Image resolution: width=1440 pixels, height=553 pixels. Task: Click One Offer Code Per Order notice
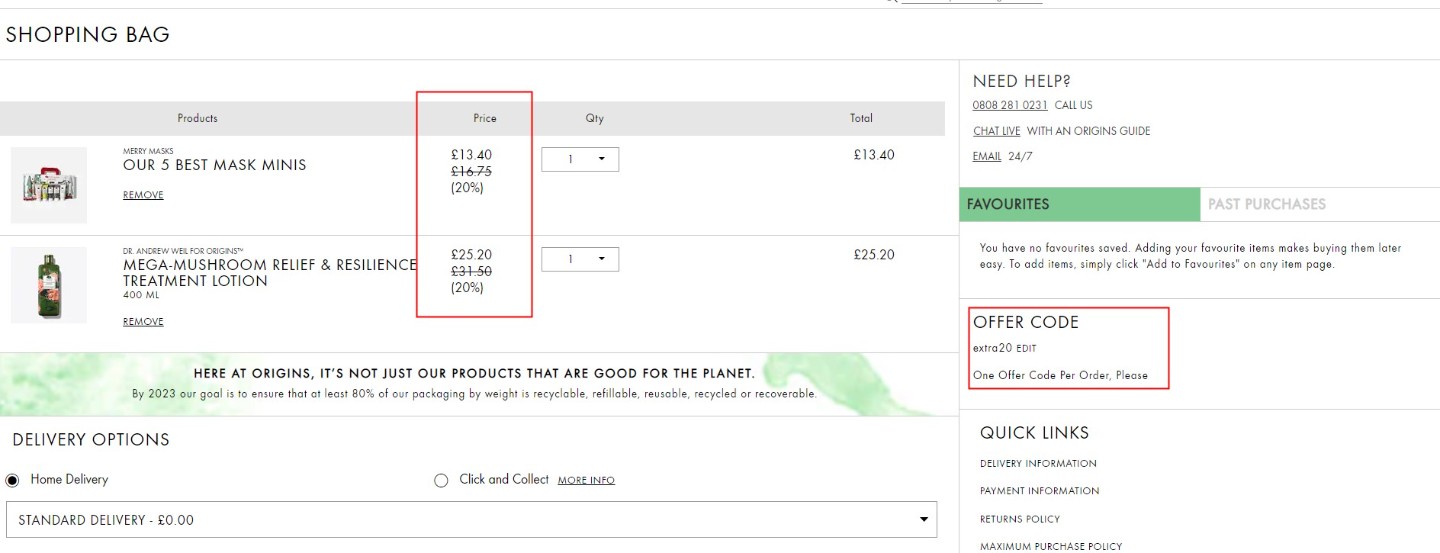[1060, 376]
